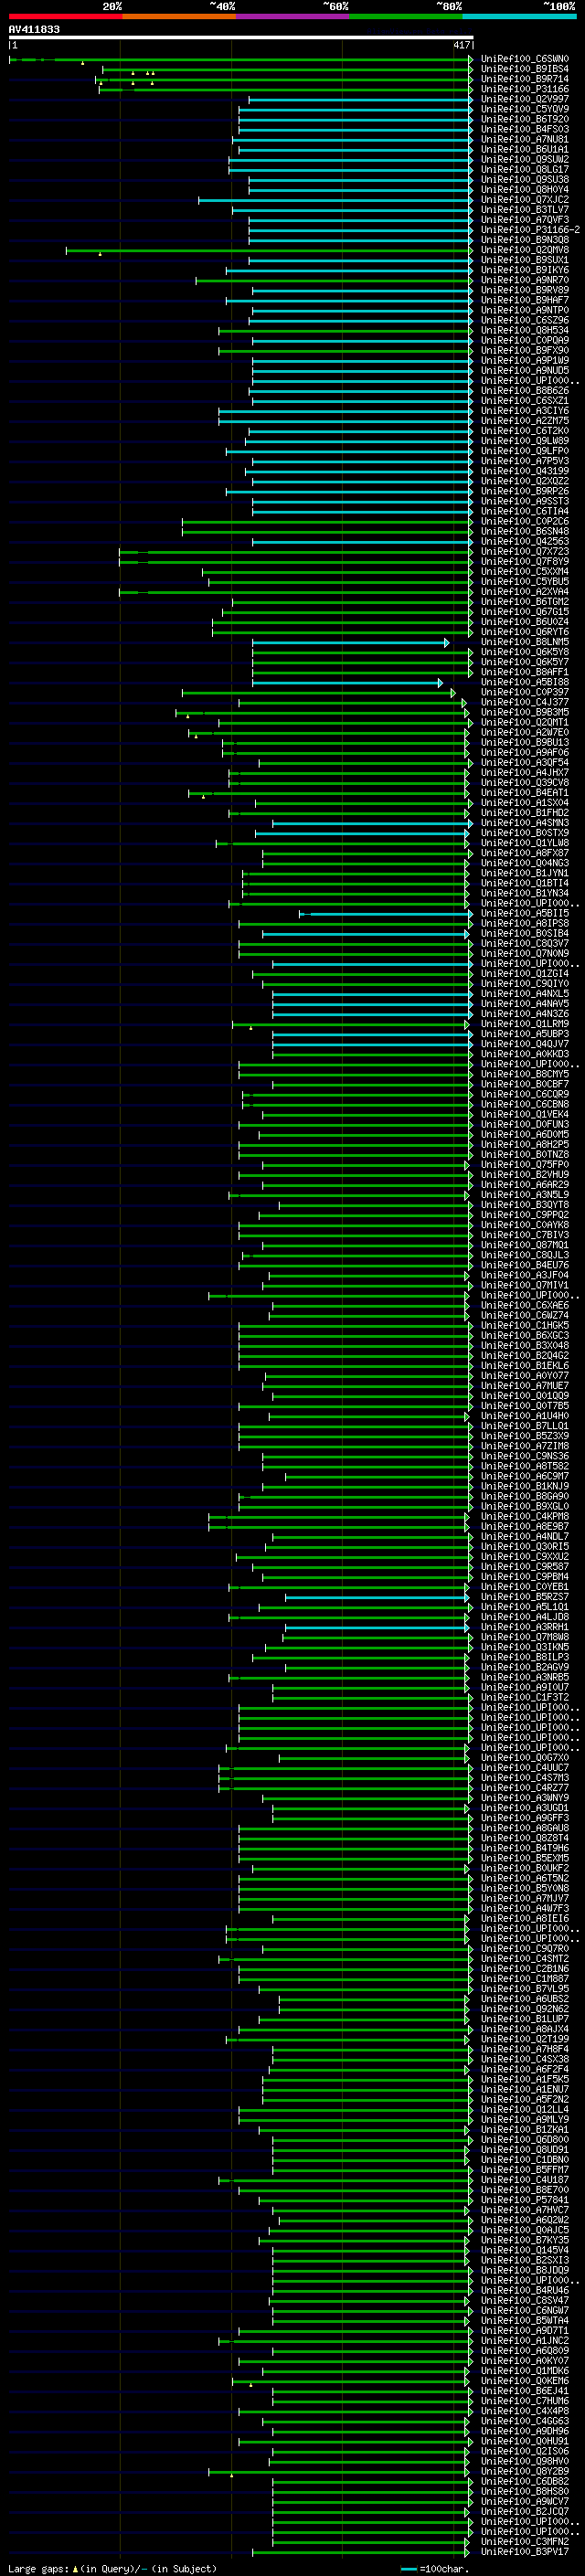Open hit UniRef100_C5YQV9
Image resolution: width=585 pixels, height=2576 pixels.
click(524, 109)
